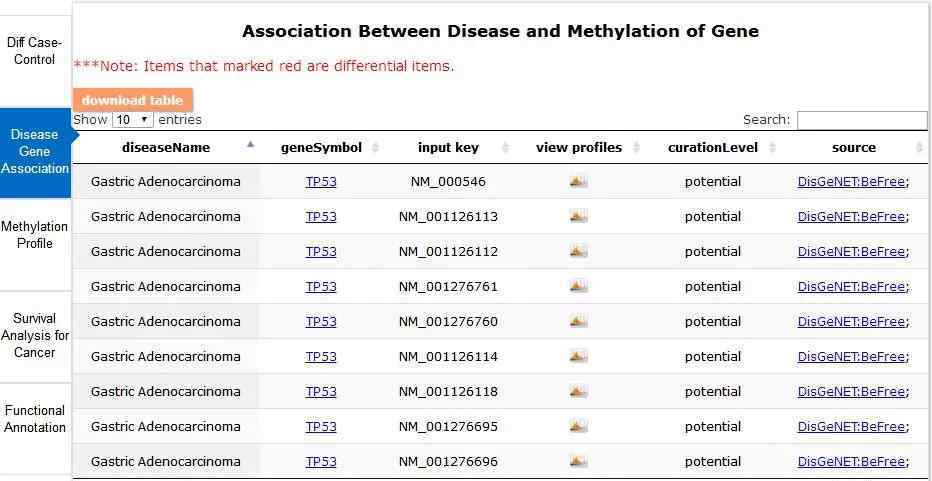Screen dimensions: 932x481
Task: Open view profiles icon for NM_001276760
Action: click(578, 322)
